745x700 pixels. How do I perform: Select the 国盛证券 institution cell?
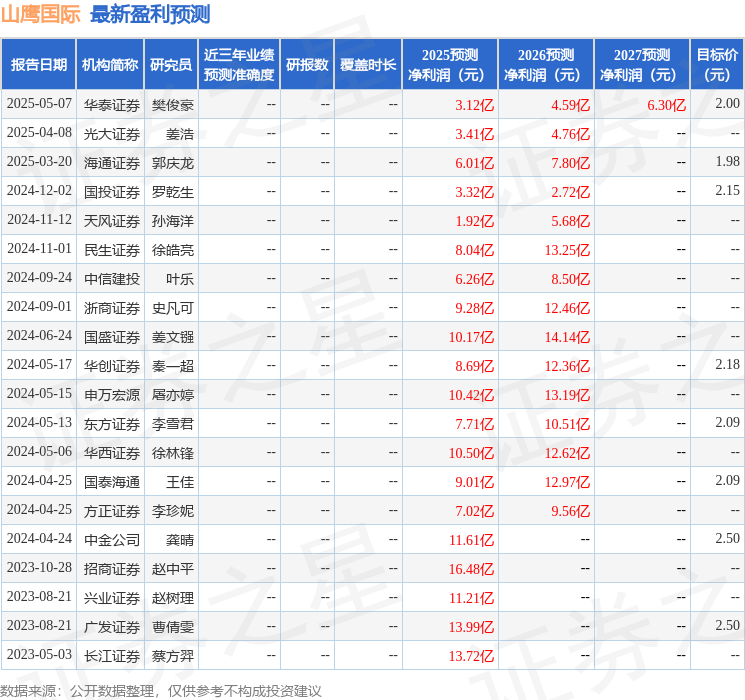(x=112, y=337)
